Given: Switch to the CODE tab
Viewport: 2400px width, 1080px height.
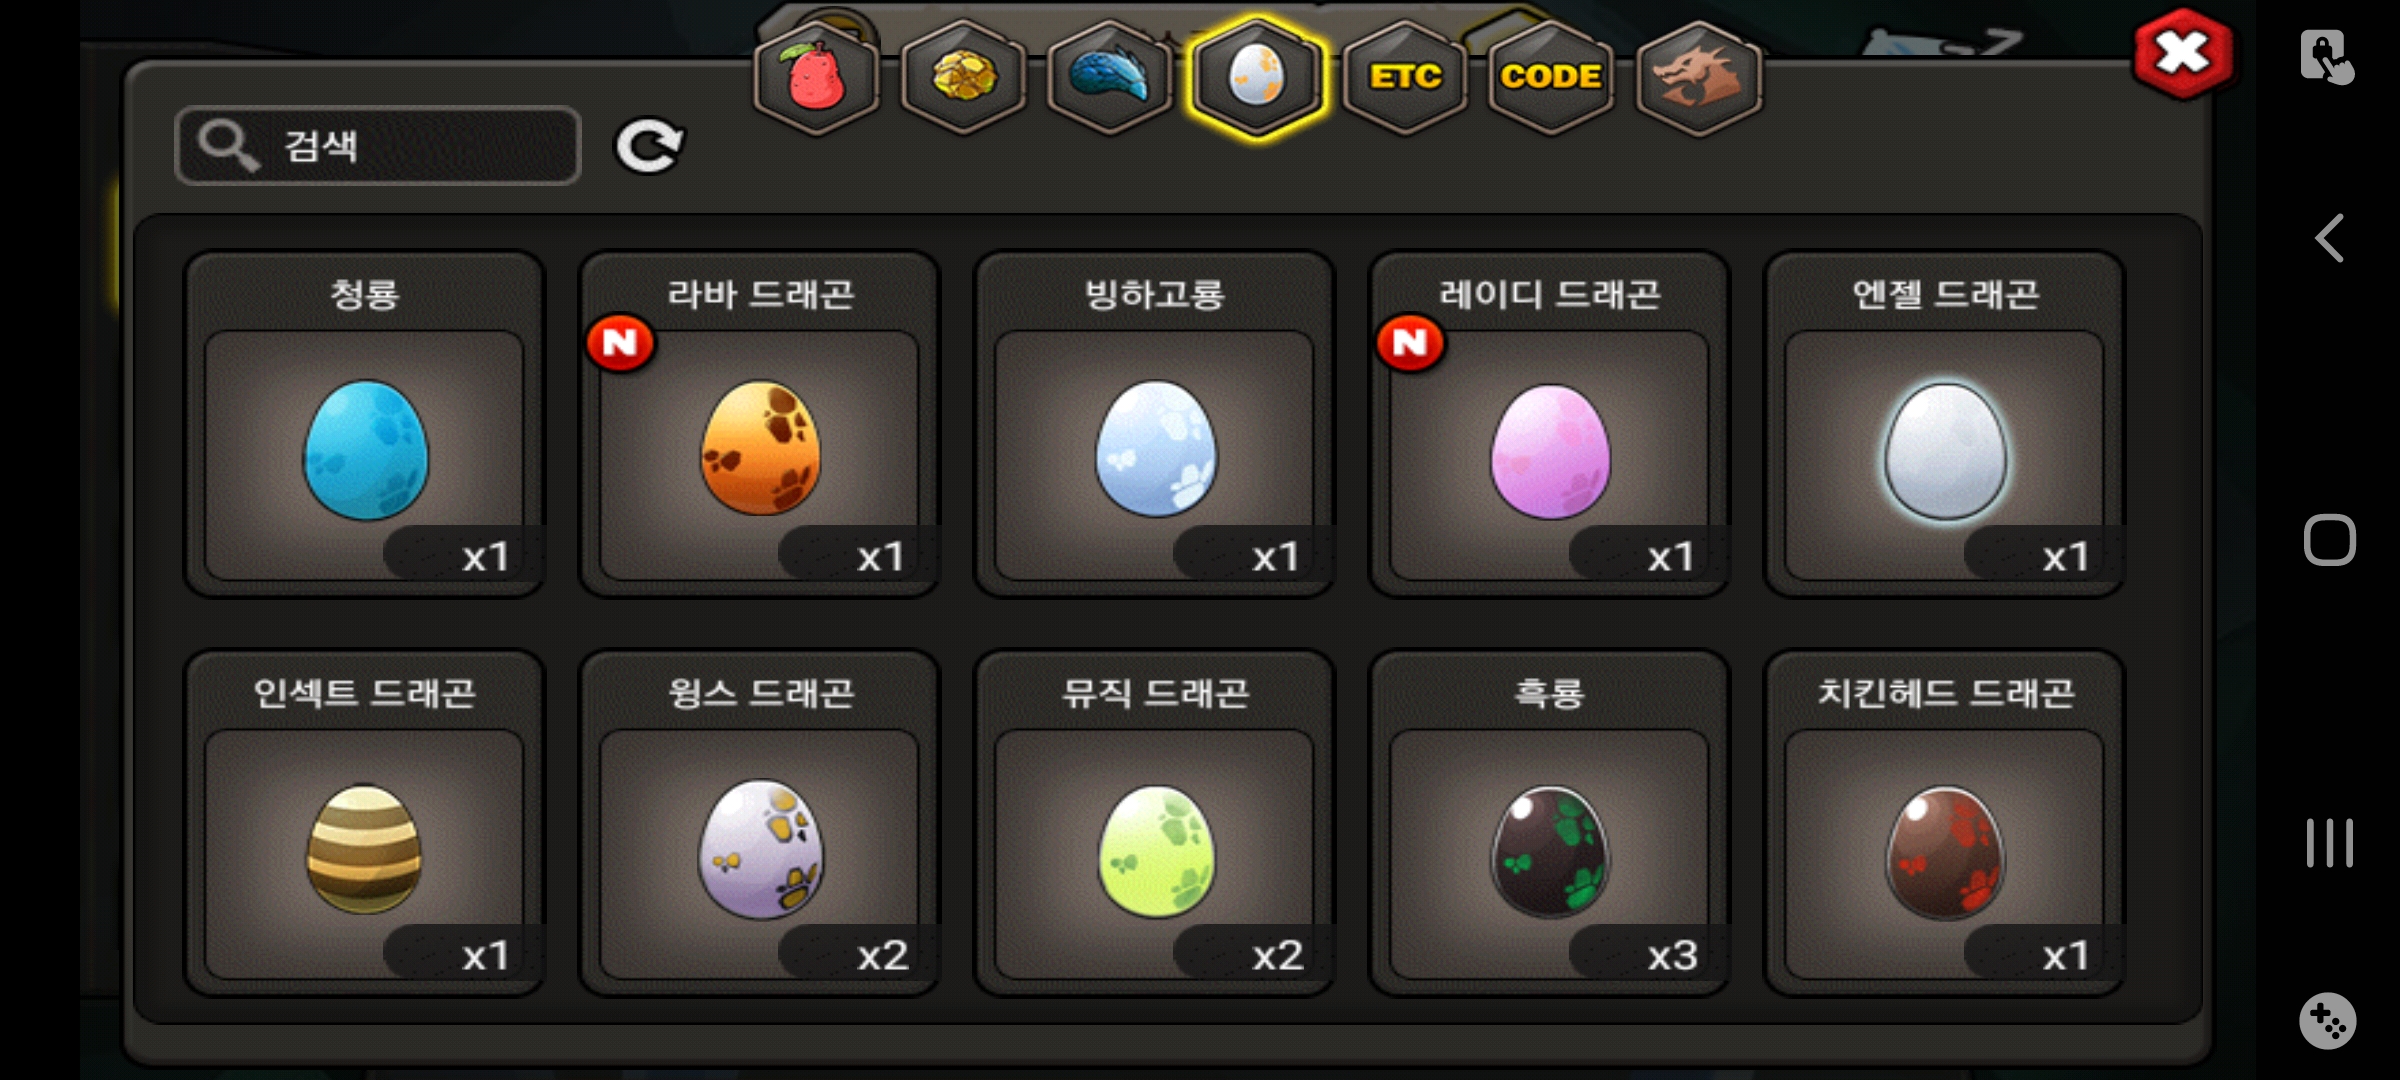Looking at the screenshot, I should [x=1551, y=78].
